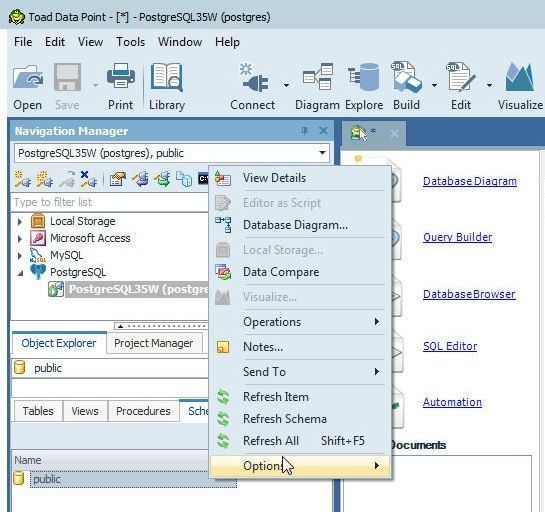The width and height of the screenshot is (545, 512).
Task: Open the SQL Editor link
Action: pos(450,346)
